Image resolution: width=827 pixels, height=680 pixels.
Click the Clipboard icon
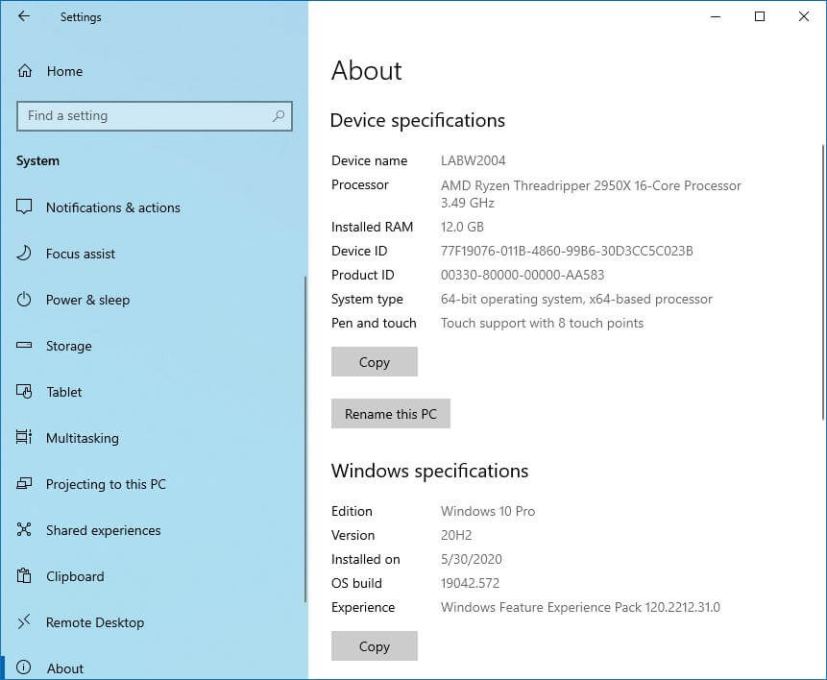click(24, 576)
